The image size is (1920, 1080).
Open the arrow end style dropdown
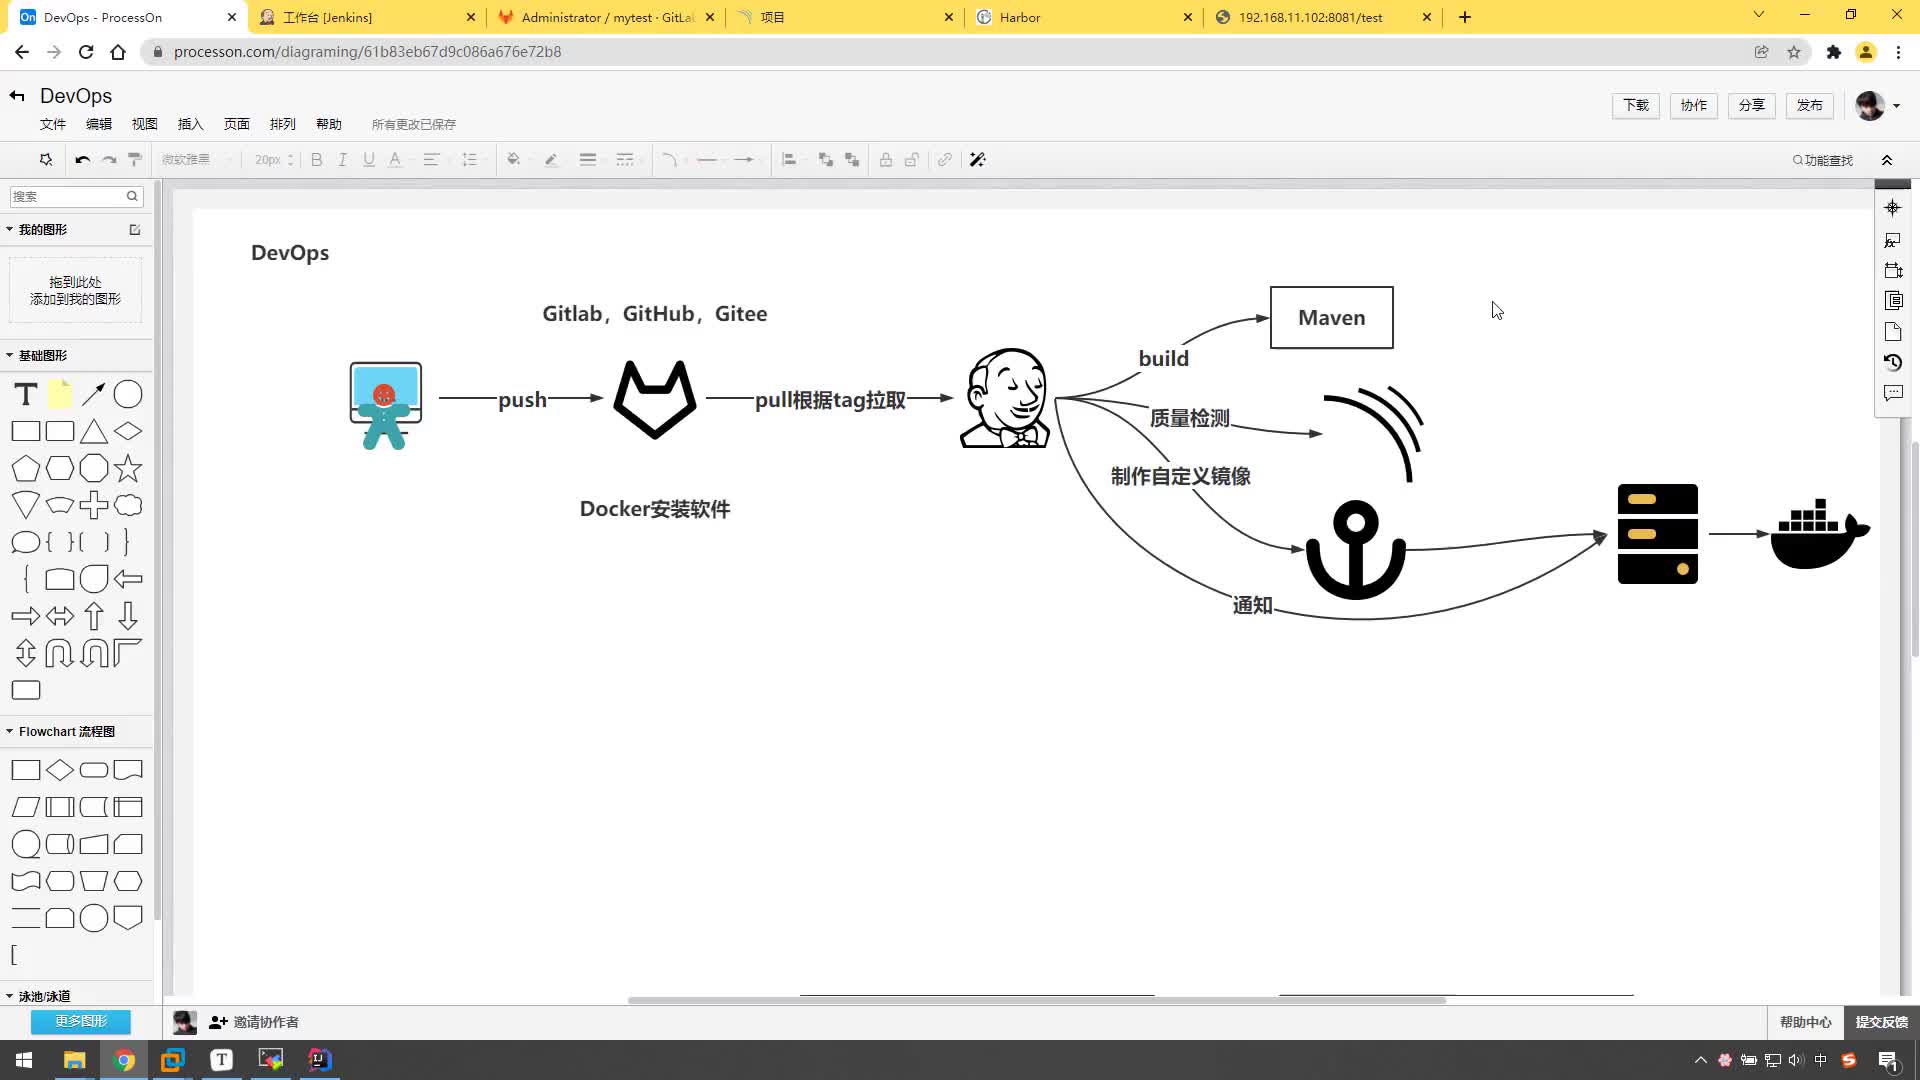(x=744, y=160)
